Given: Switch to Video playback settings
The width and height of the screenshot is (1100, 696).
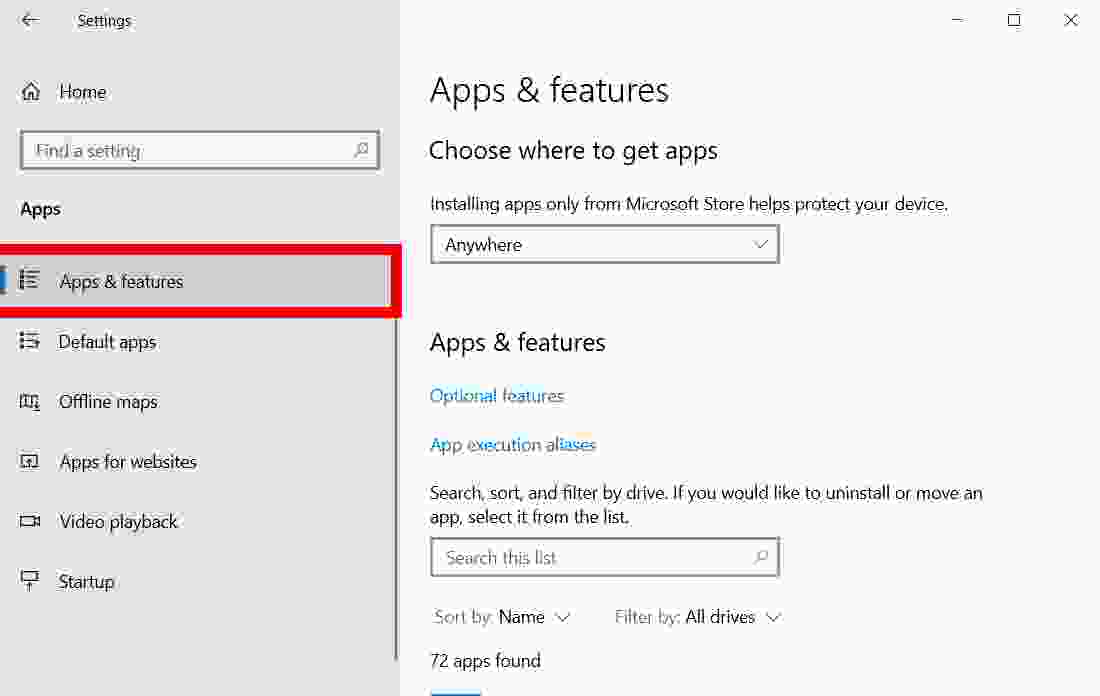Looking at the screenshot, I should coord(118,522).
